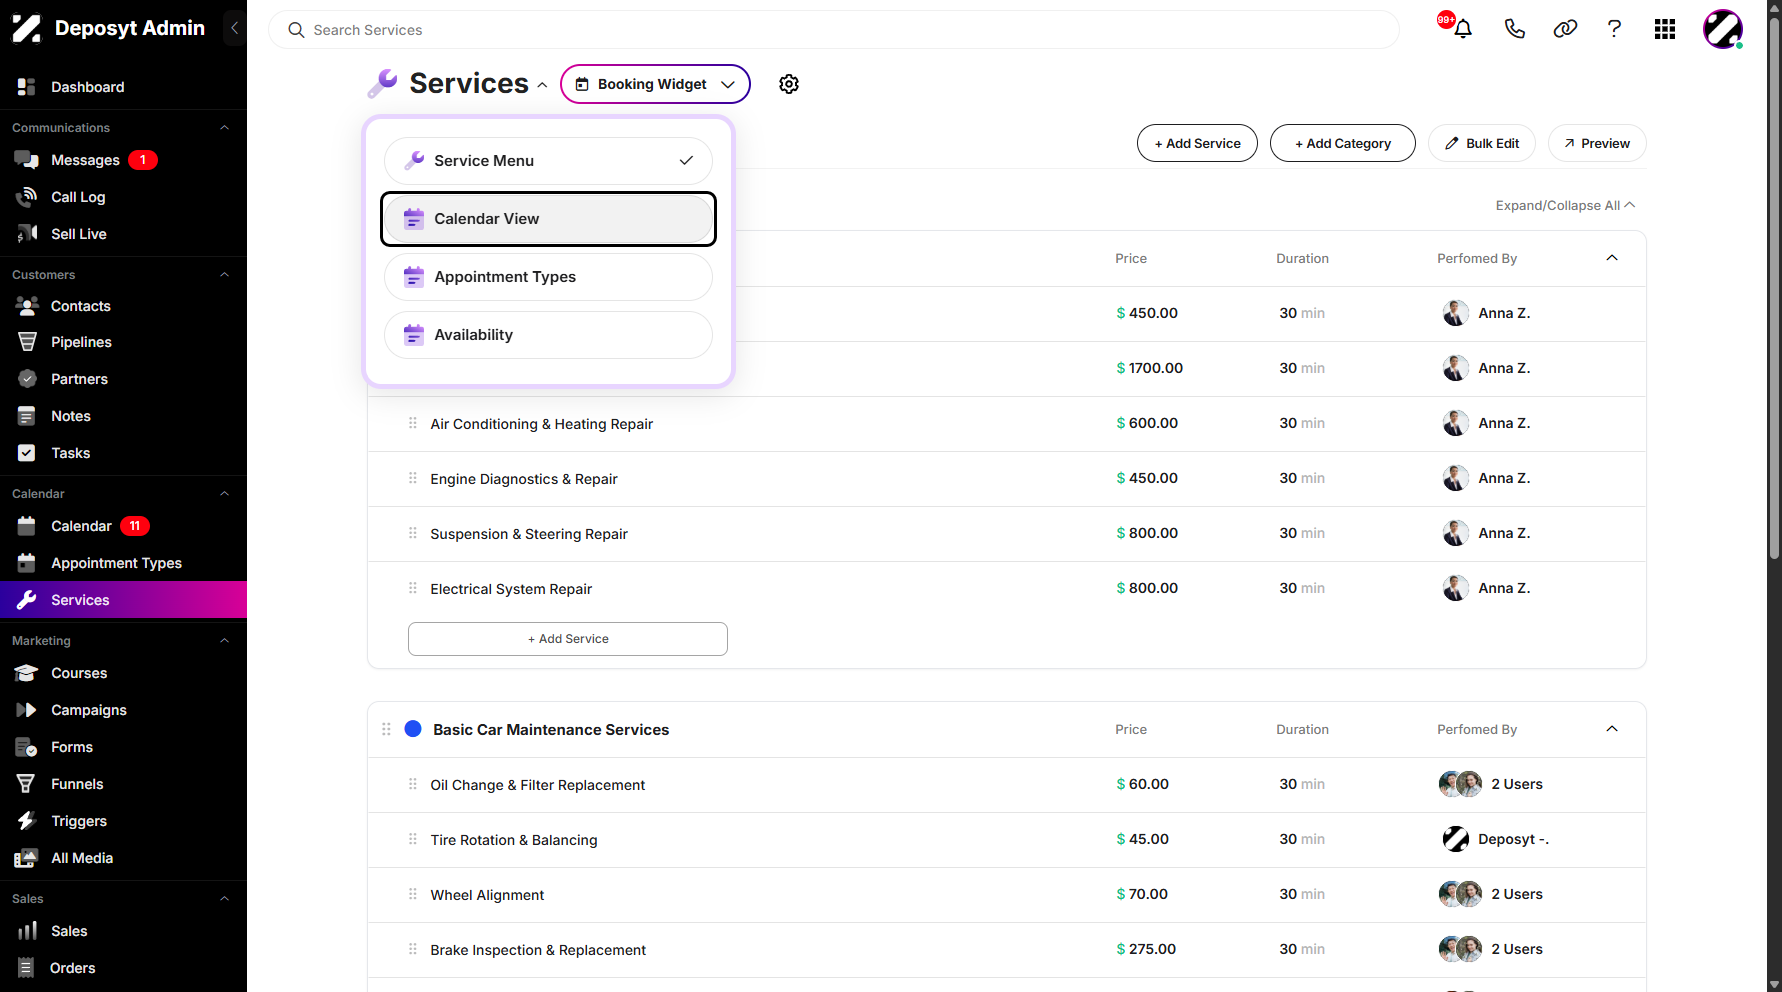Image resolution: width=1782 pixels, height=992 pixels.
Task: Collapse the sidebar with the arrow button
Action: [234, 28]
